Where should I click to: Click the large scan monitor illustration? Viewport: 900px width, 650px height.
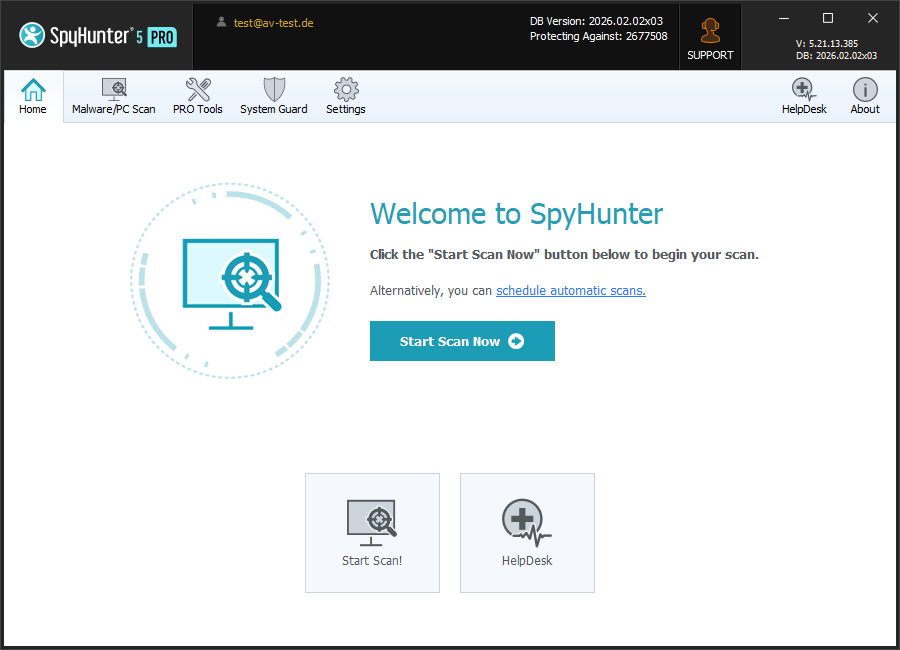(230, 281)
